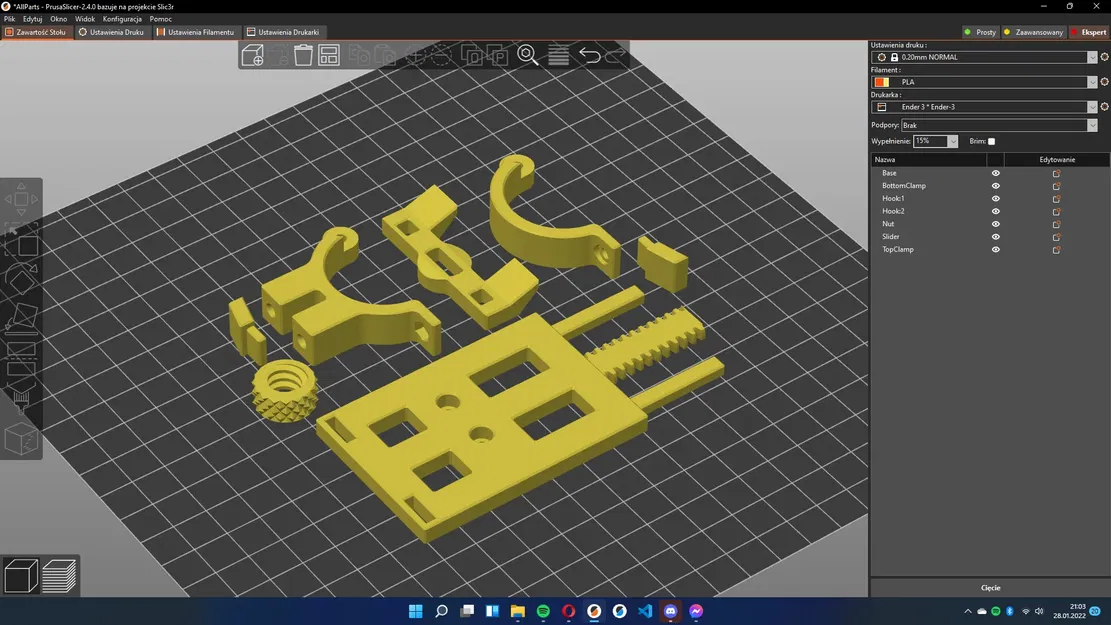This screenshot has width=1111, height=625.
Task: Click the Split to objects icon
Action: pos(471,55)
